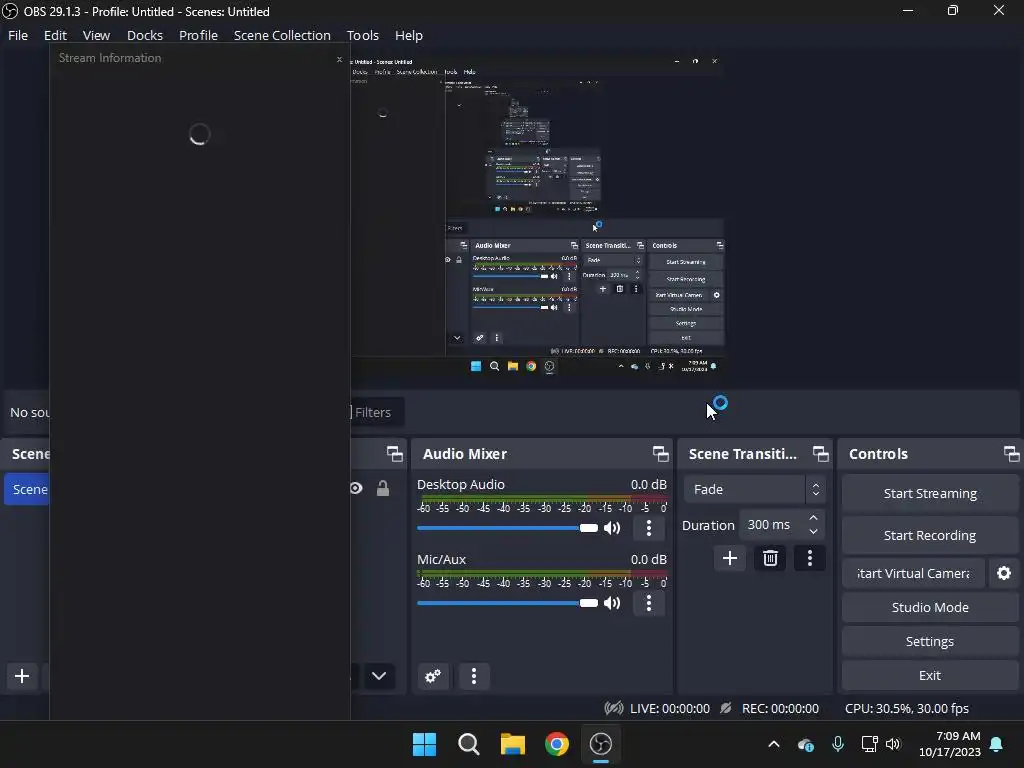This screenshot has height=768, width=1024.
Task: Select the Scene item in list
Action: (27, 489)
